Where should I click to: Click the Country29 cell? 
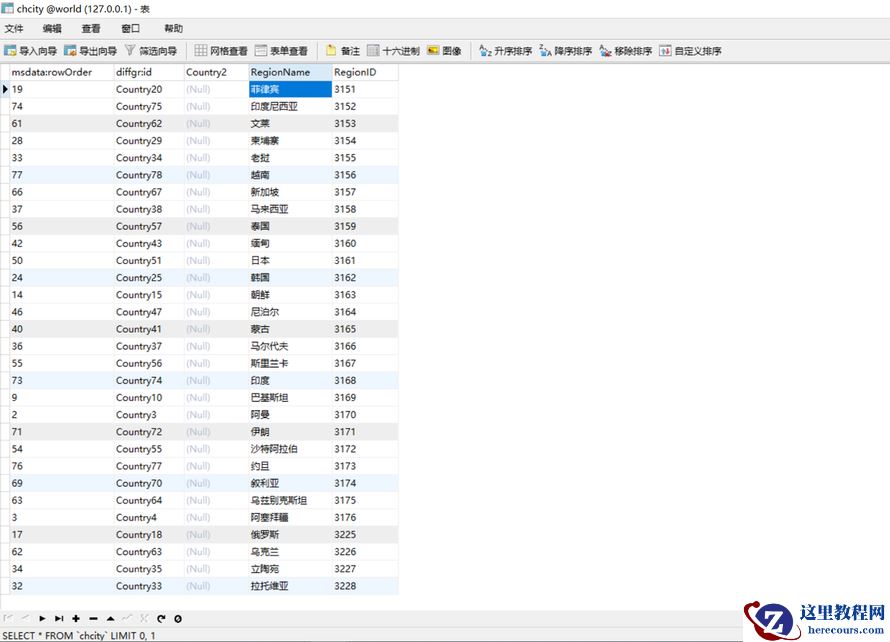point(149,140)
